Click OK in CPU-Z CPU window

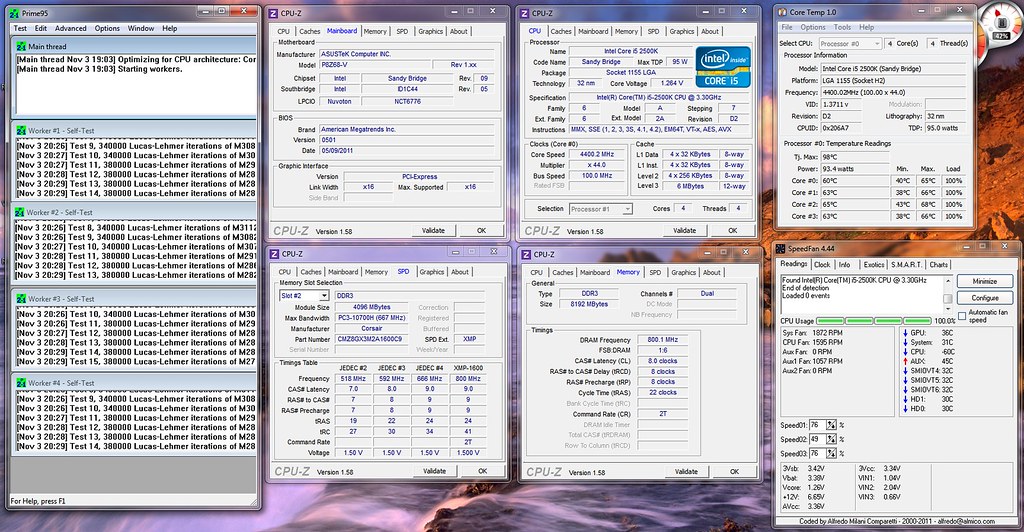point(733,230)
